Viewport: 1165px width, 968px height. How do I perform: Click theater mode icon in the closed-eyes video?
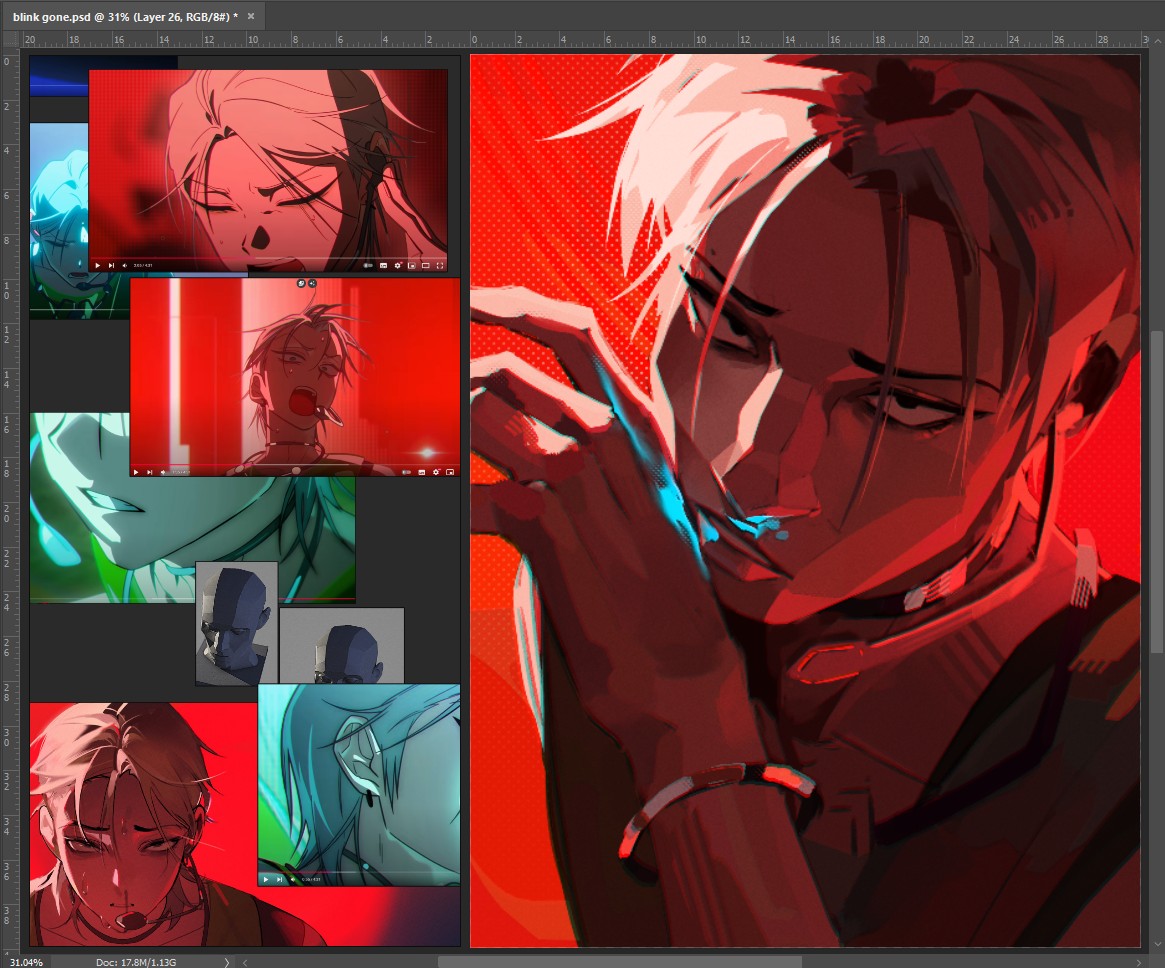[x=425, y=265]
